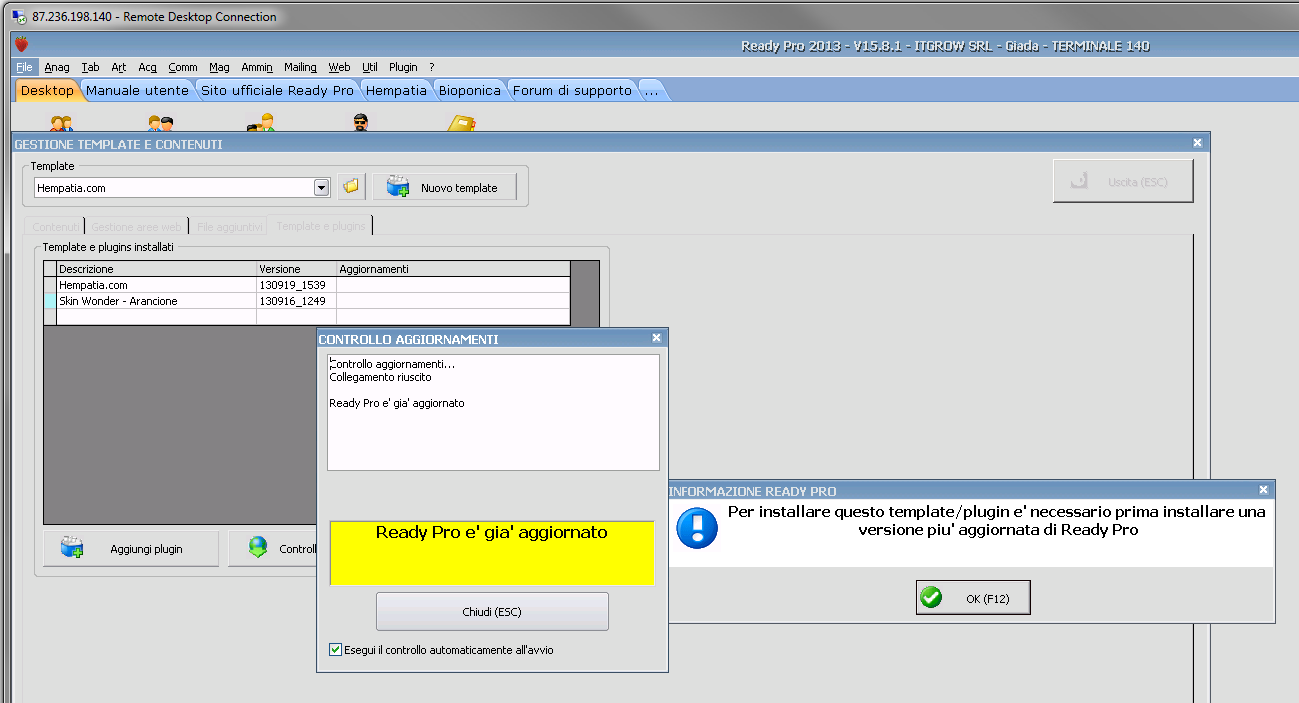Viewport: 1299px width, 703px height.
Task: Switch to the Manuale utente tab
Action: [x=137, y=90]
